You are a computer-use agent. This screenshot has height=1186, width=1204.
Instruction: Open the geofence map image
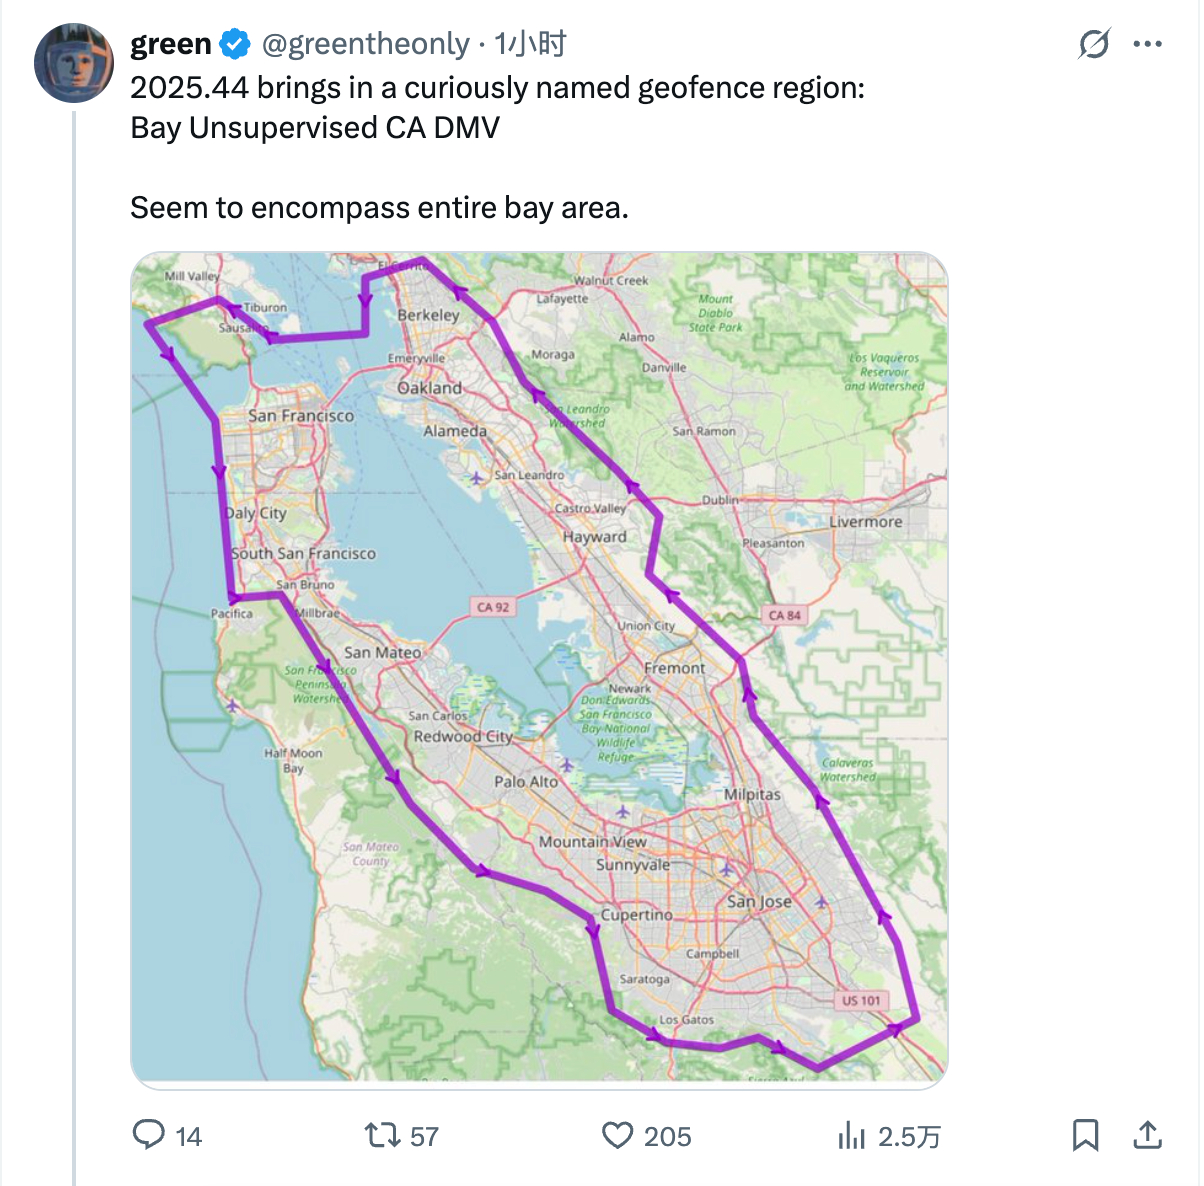tap(539, 669)
